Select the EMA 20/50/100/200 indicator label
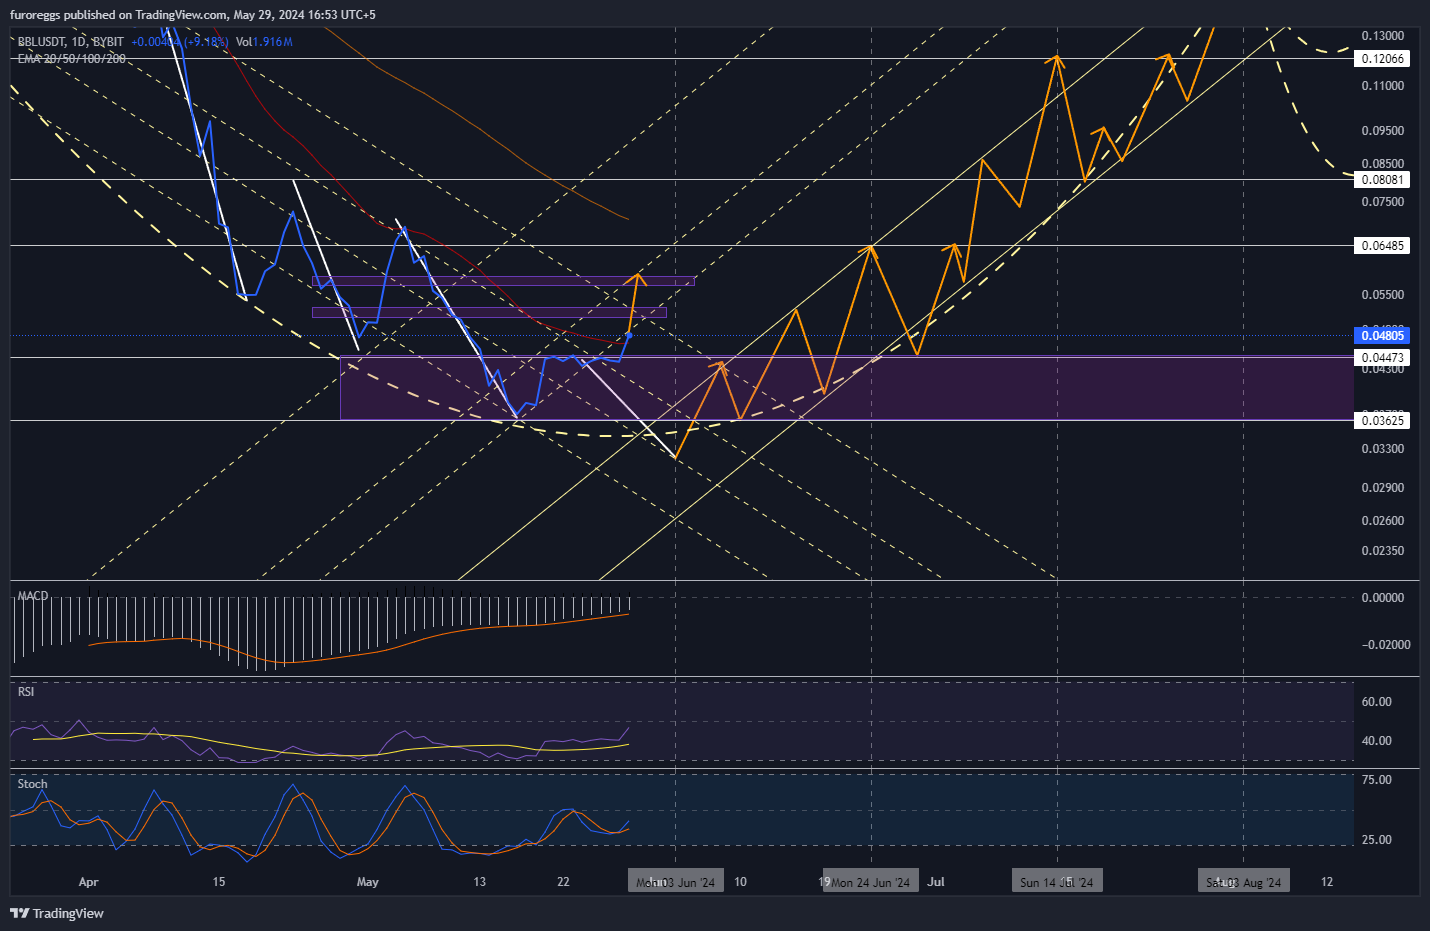1430x931 pixels. [x=72, y=59]
